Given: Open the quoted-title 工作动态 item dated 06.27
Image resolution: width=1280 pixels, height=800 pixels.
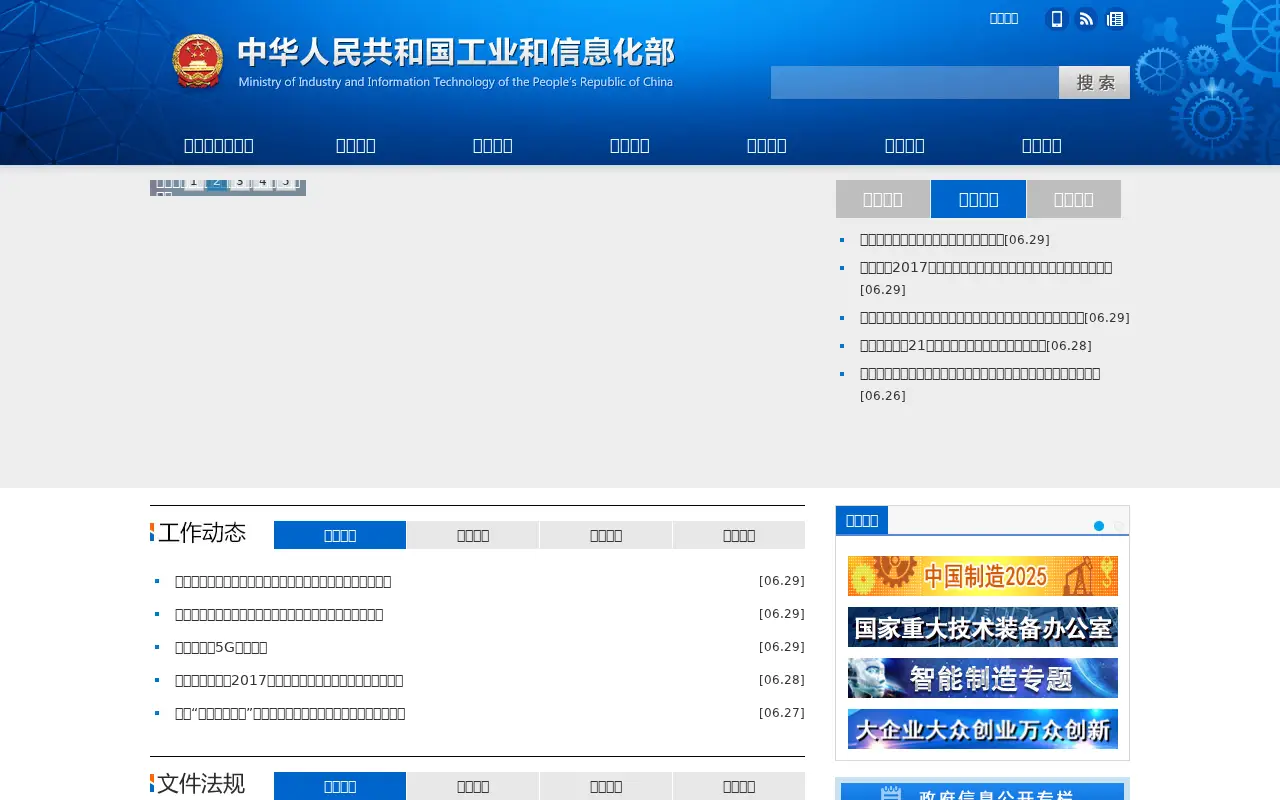Looking at the screenshot, I should point(290,713).
